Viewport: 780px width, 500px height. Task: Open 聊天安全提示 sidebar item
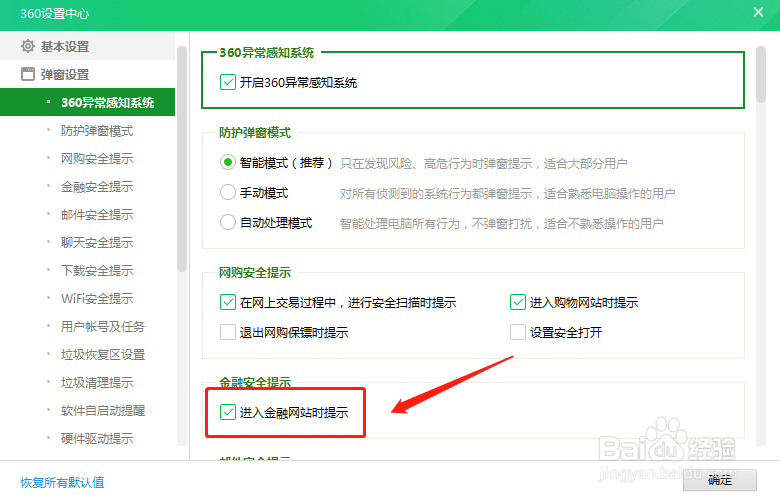pos(97,242)
